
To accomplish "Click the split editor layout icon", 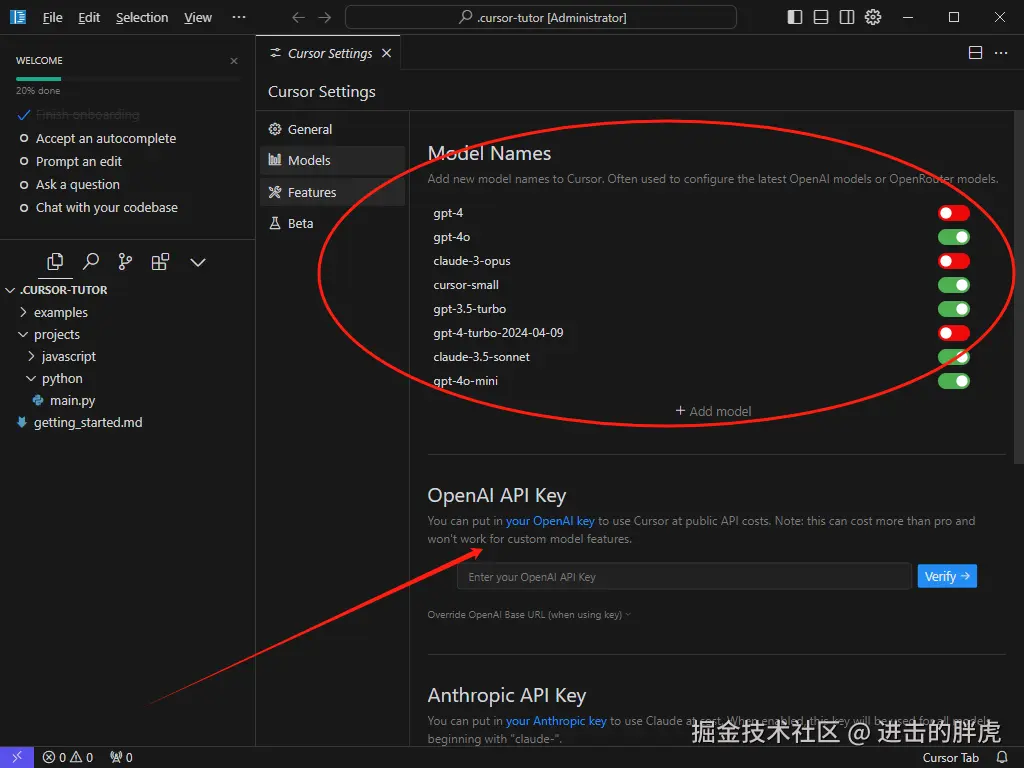I will 975,53.
